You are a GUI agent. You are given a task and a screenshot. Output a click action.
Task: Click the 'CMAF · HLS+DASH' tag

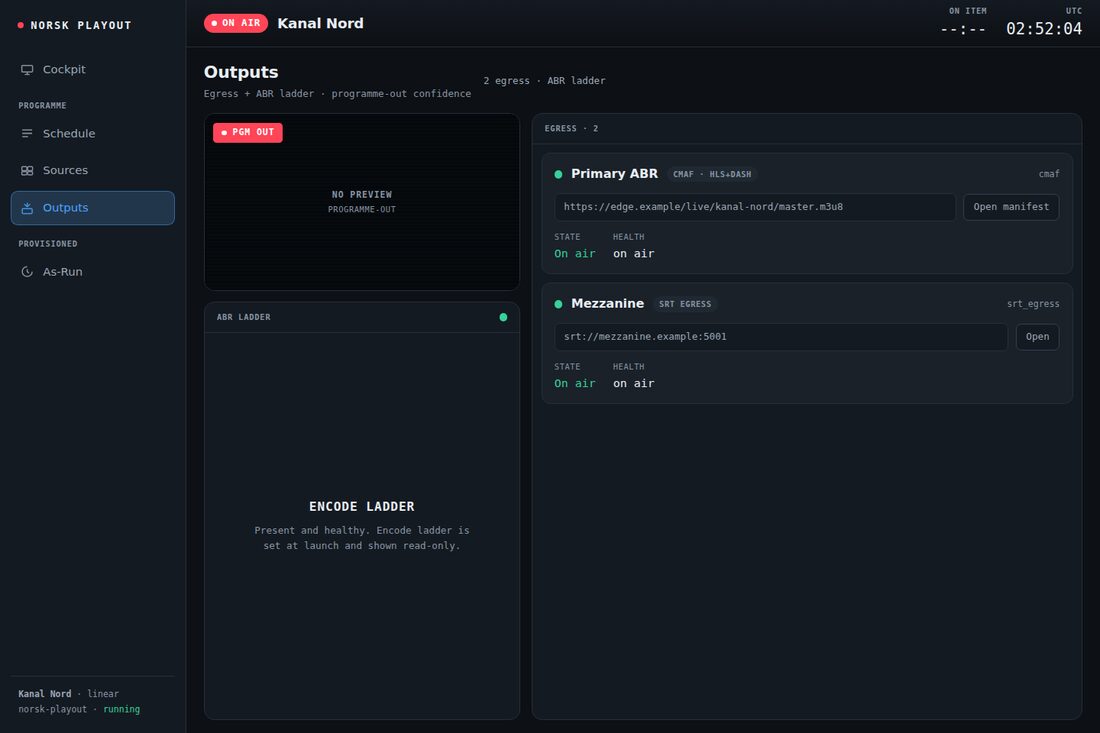[x=712, y=174]
